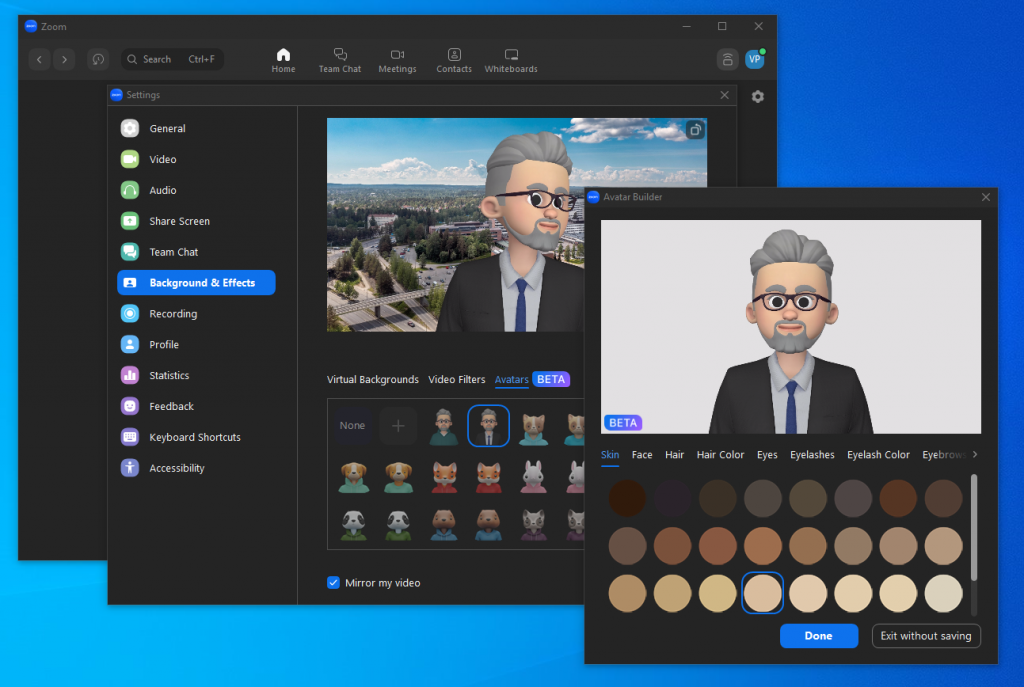Pick the darkest brown skin swatch

click(x=627, y=497)
